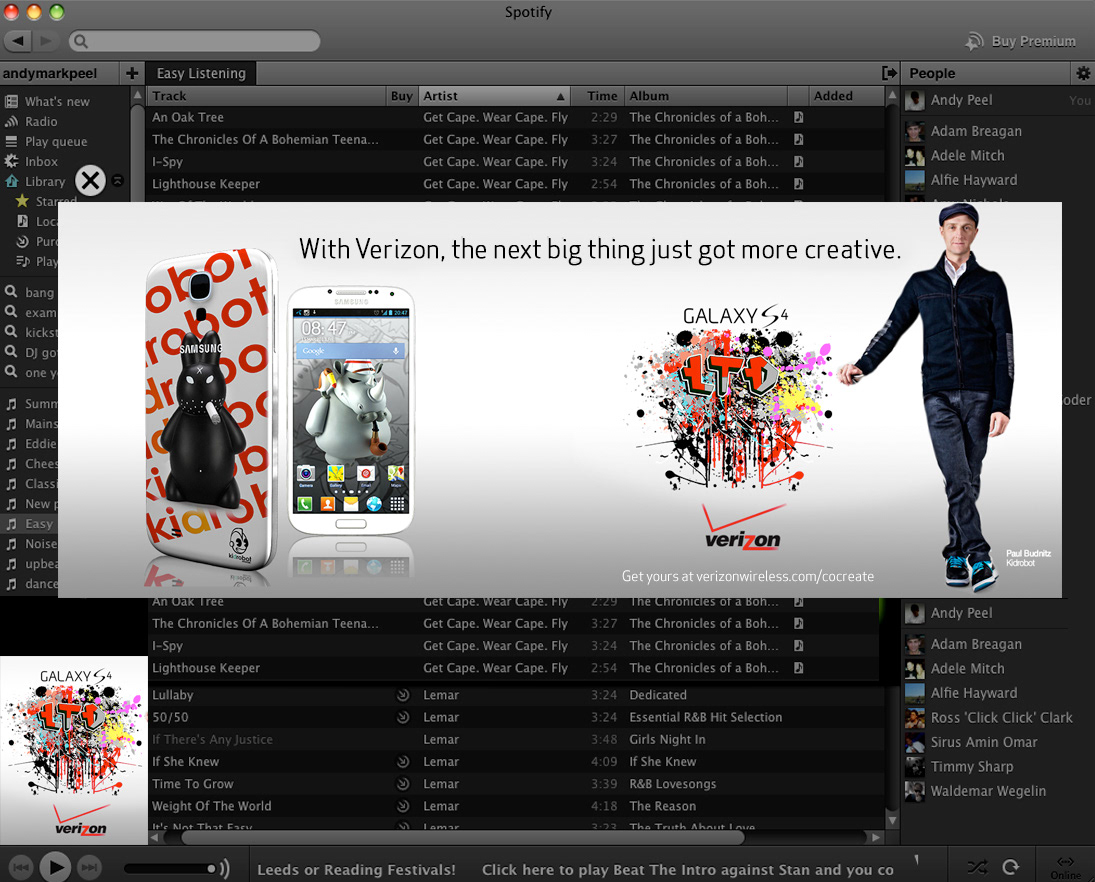Open People panel settings gear
Image resolution: width=1095 pixels, height=882 pixels.
click(x=1082, y=73)
